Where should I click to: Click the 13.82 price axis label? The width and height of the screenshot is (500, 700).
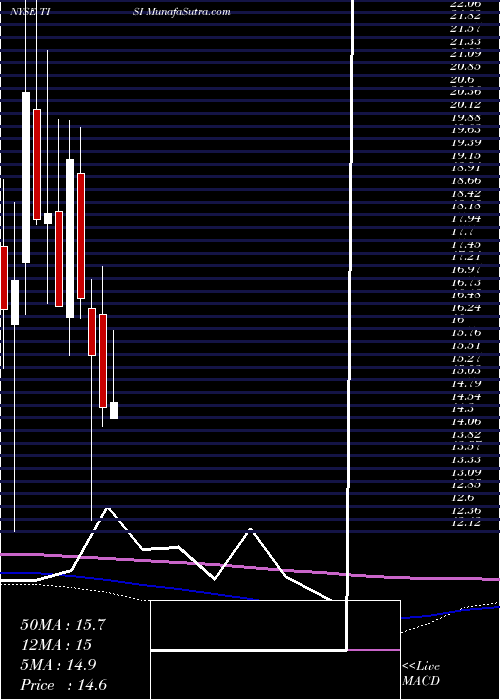(466, 434)
